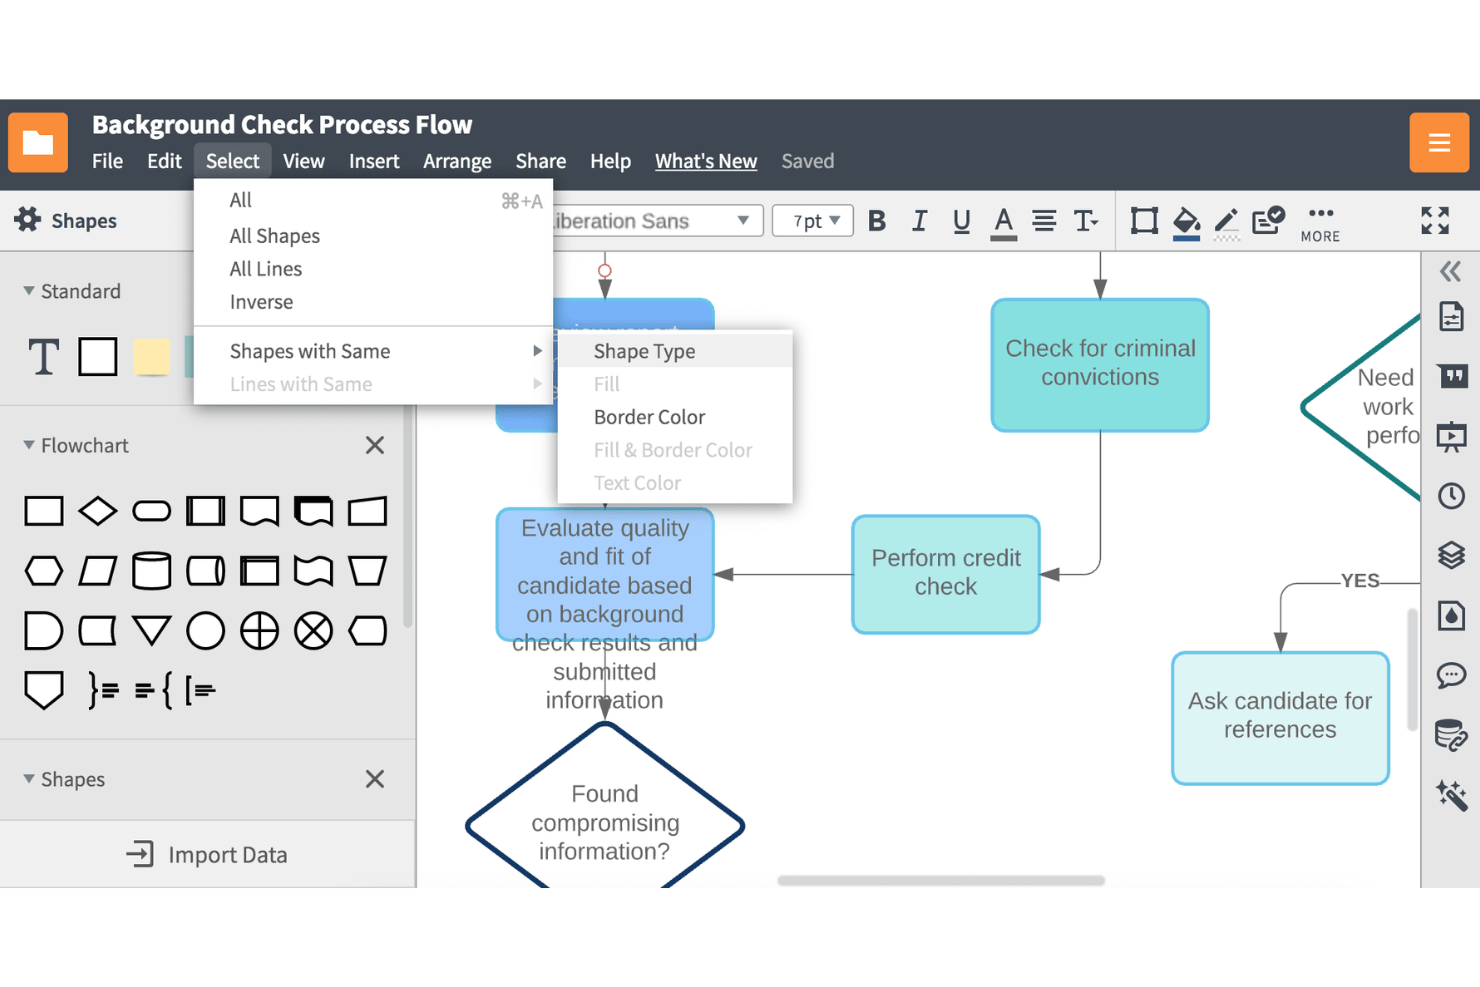This screenshot has height=987, width=1480.
Task: Select the flowchart terminator pill shape
Action: [x=151, y=512]
